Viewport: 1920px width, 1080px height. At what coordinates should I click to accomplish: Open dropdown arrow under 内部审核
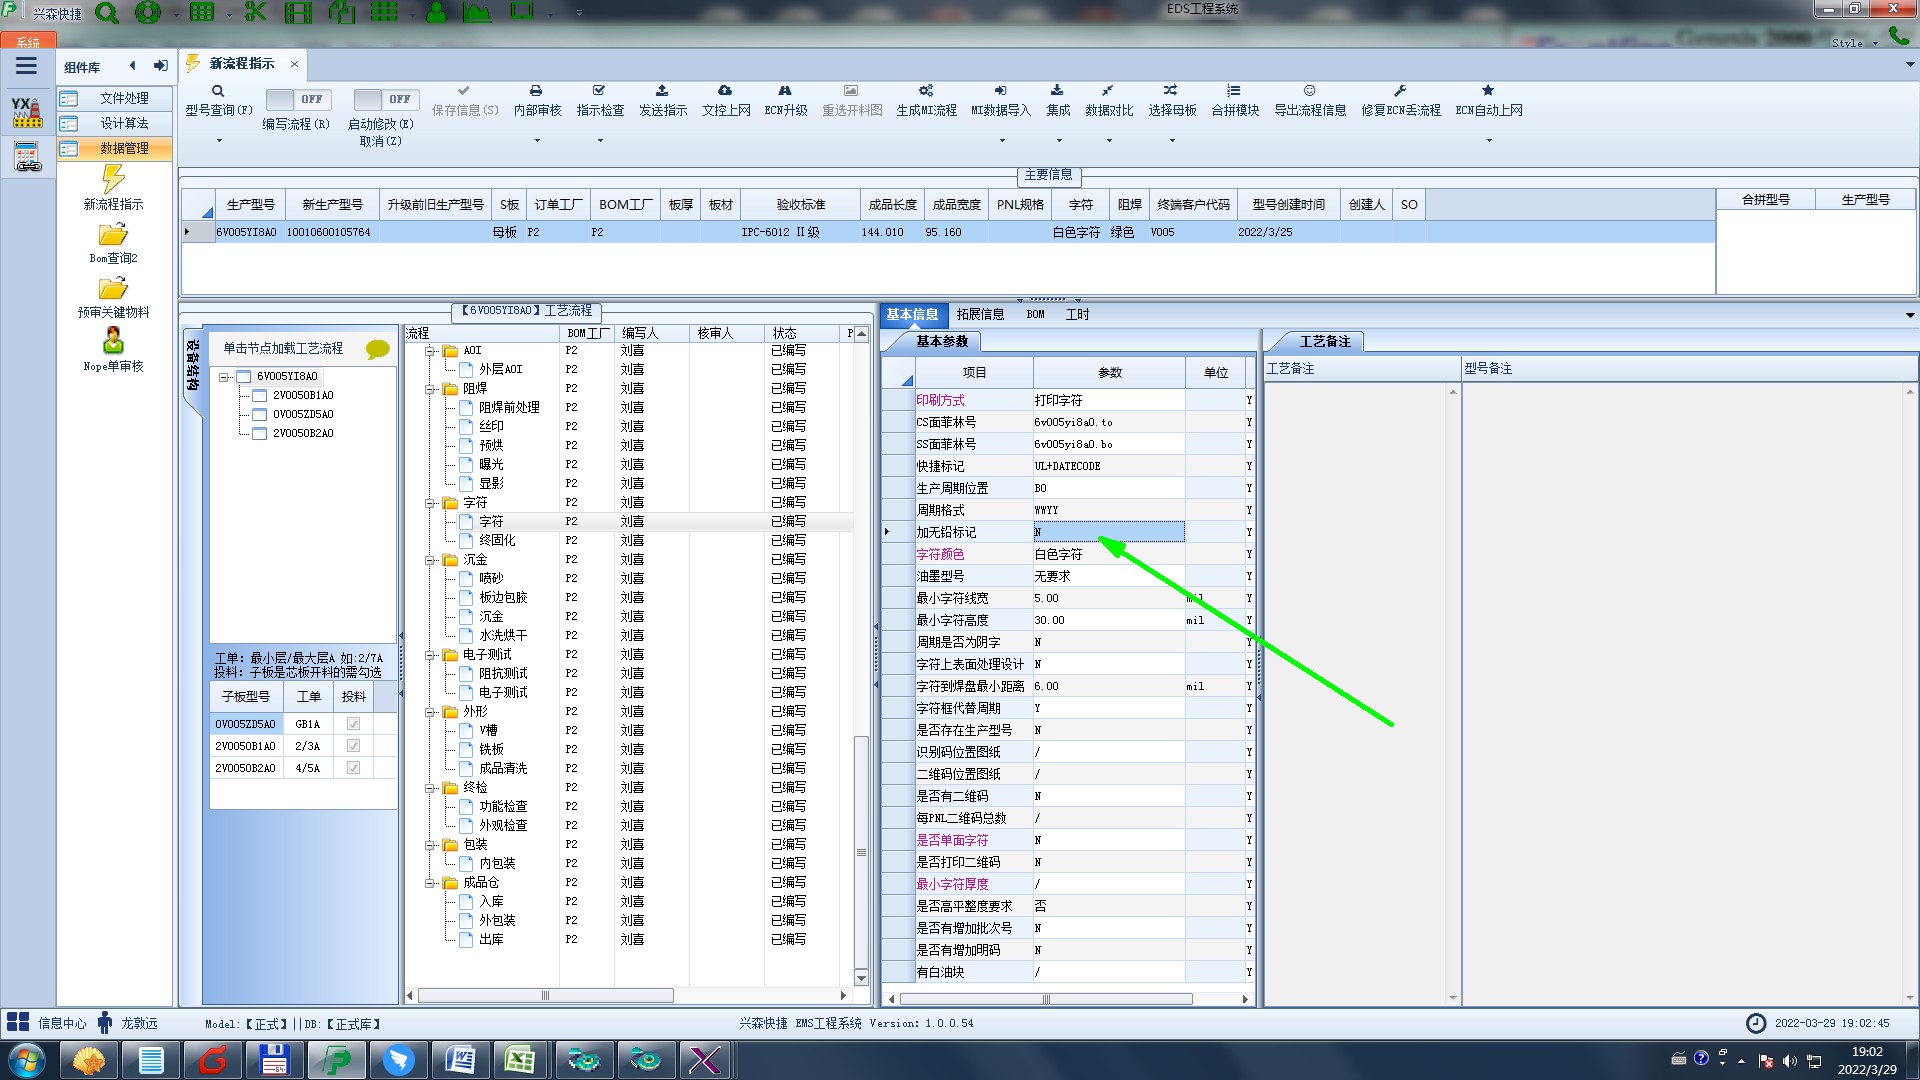537,140
